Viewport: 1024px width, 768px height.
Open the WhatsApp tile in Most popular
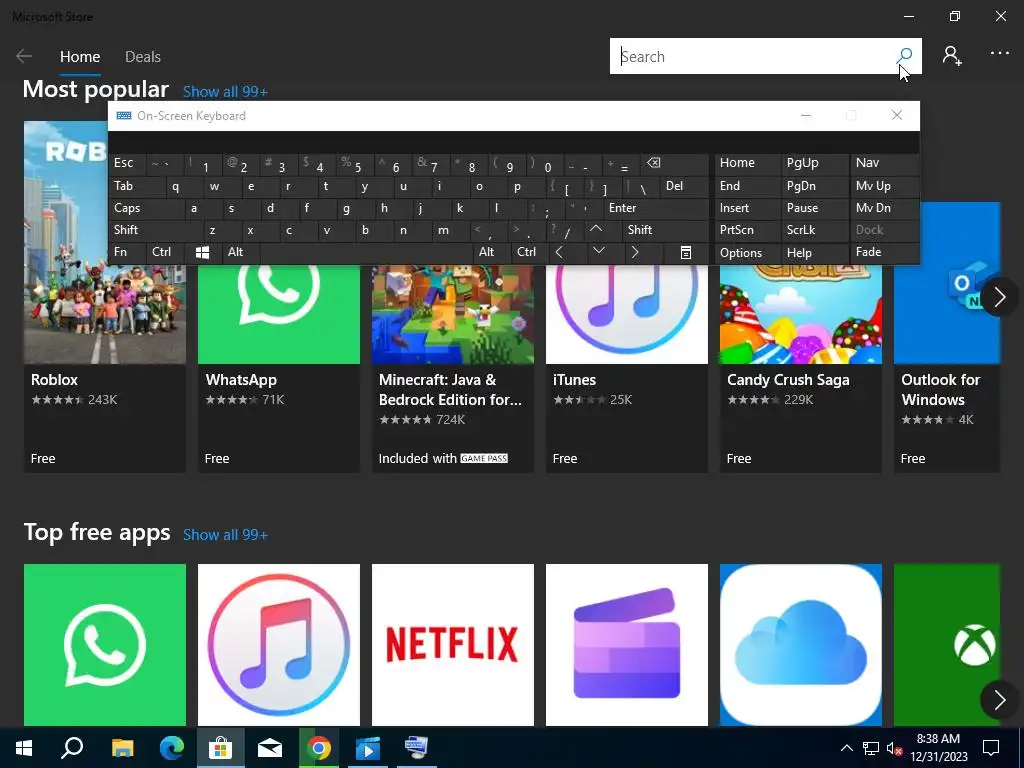279,369
